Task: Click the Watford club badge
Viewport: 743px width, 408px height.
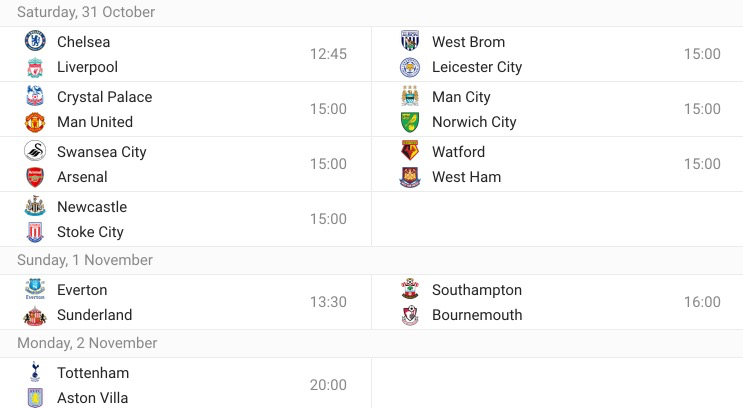Action: coord(410,151)
